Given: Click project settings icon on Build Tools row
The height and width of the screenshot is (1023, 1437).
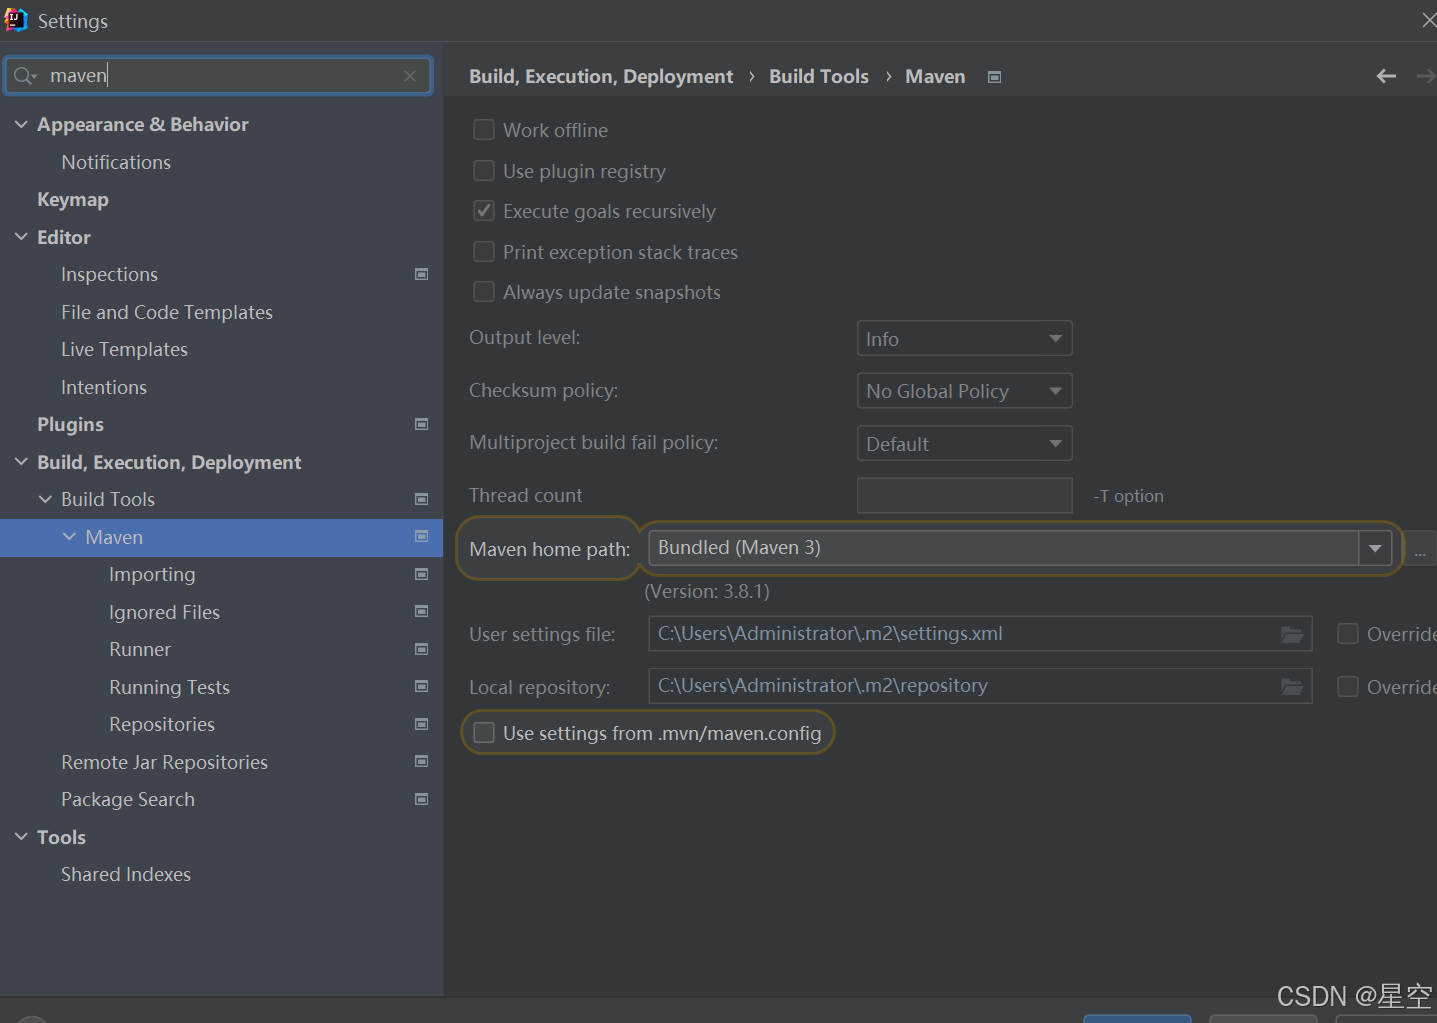Looking at the screenshot, I should 422,499.
